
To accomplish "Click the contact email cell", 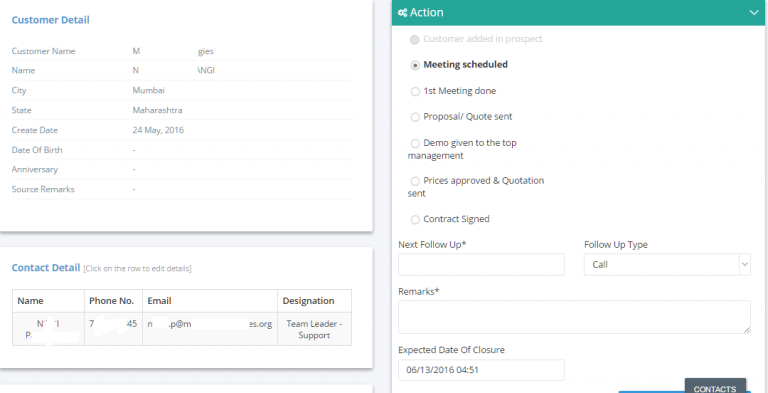I will point(210,329).
